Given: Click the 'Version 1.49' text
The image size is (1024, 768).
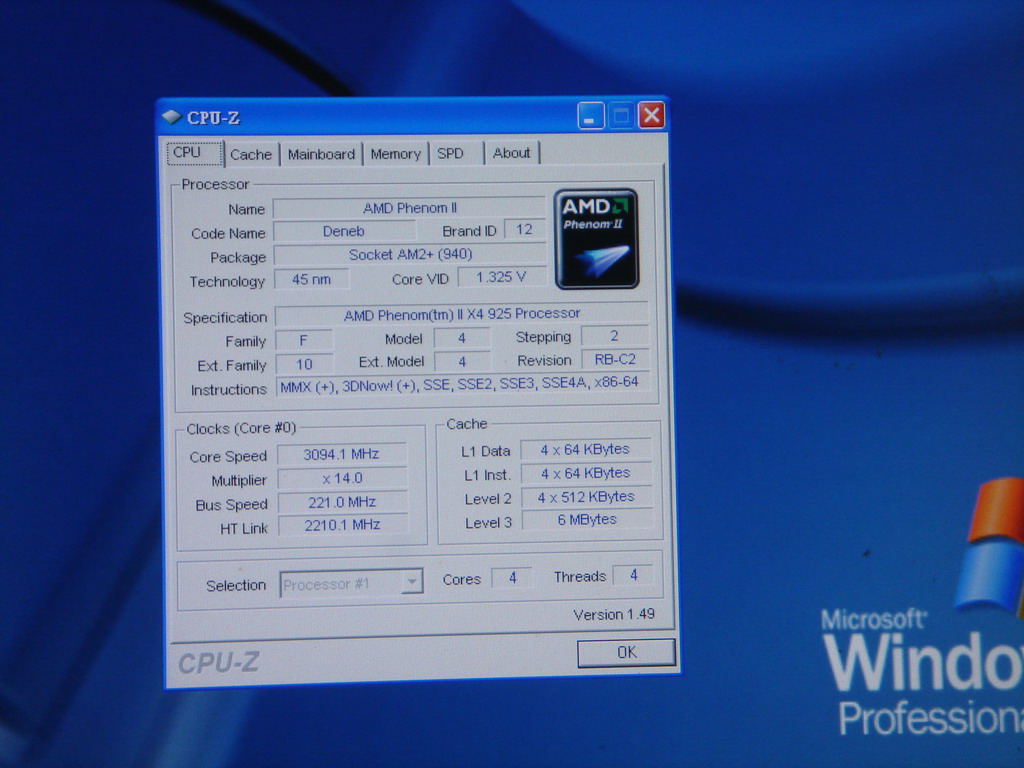Looking at the screenshot, I should point(614,614).
